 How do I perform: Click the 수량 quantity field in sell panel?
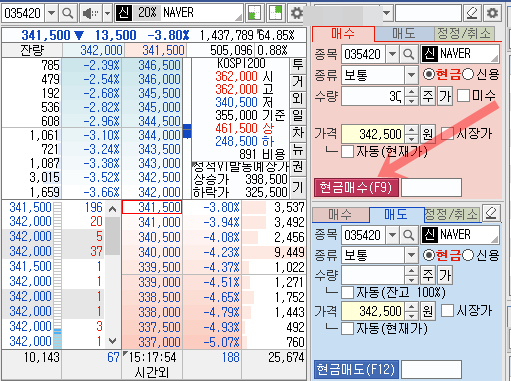coord(373,275)
